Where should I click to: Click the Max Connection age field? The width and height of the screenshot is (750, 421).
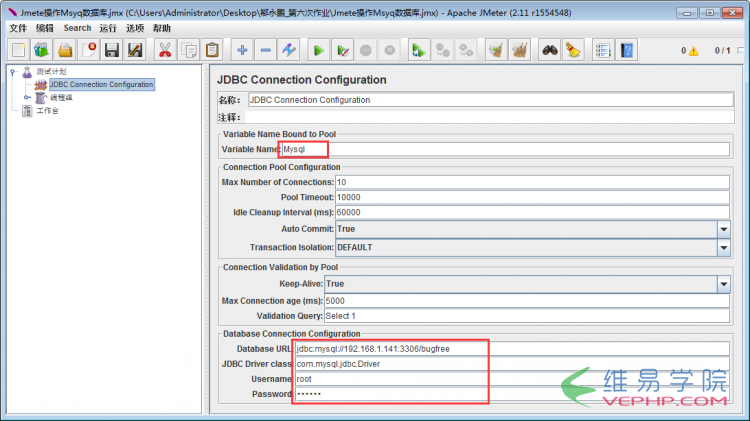click(527, 301)
